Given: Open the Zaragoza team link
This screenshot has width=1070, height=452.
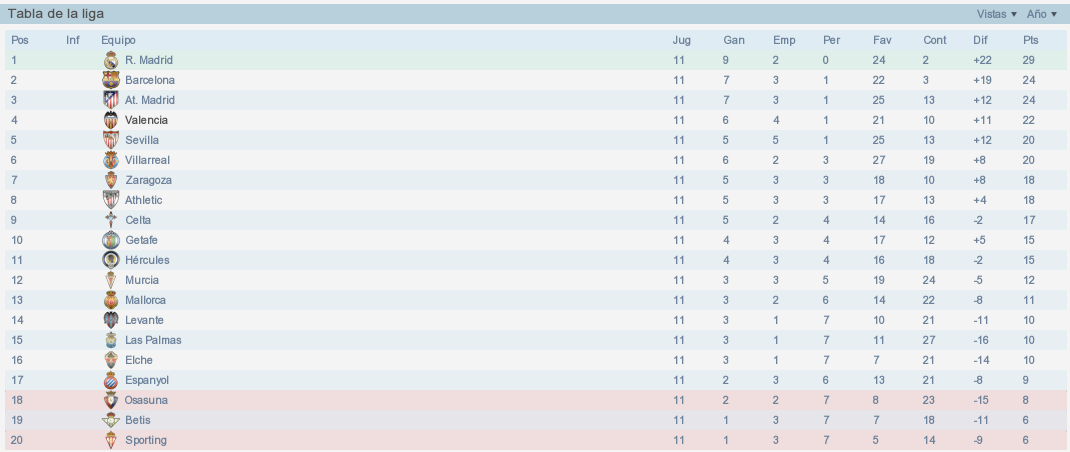Looking at the screenshot, I should [x=148, y=180].
